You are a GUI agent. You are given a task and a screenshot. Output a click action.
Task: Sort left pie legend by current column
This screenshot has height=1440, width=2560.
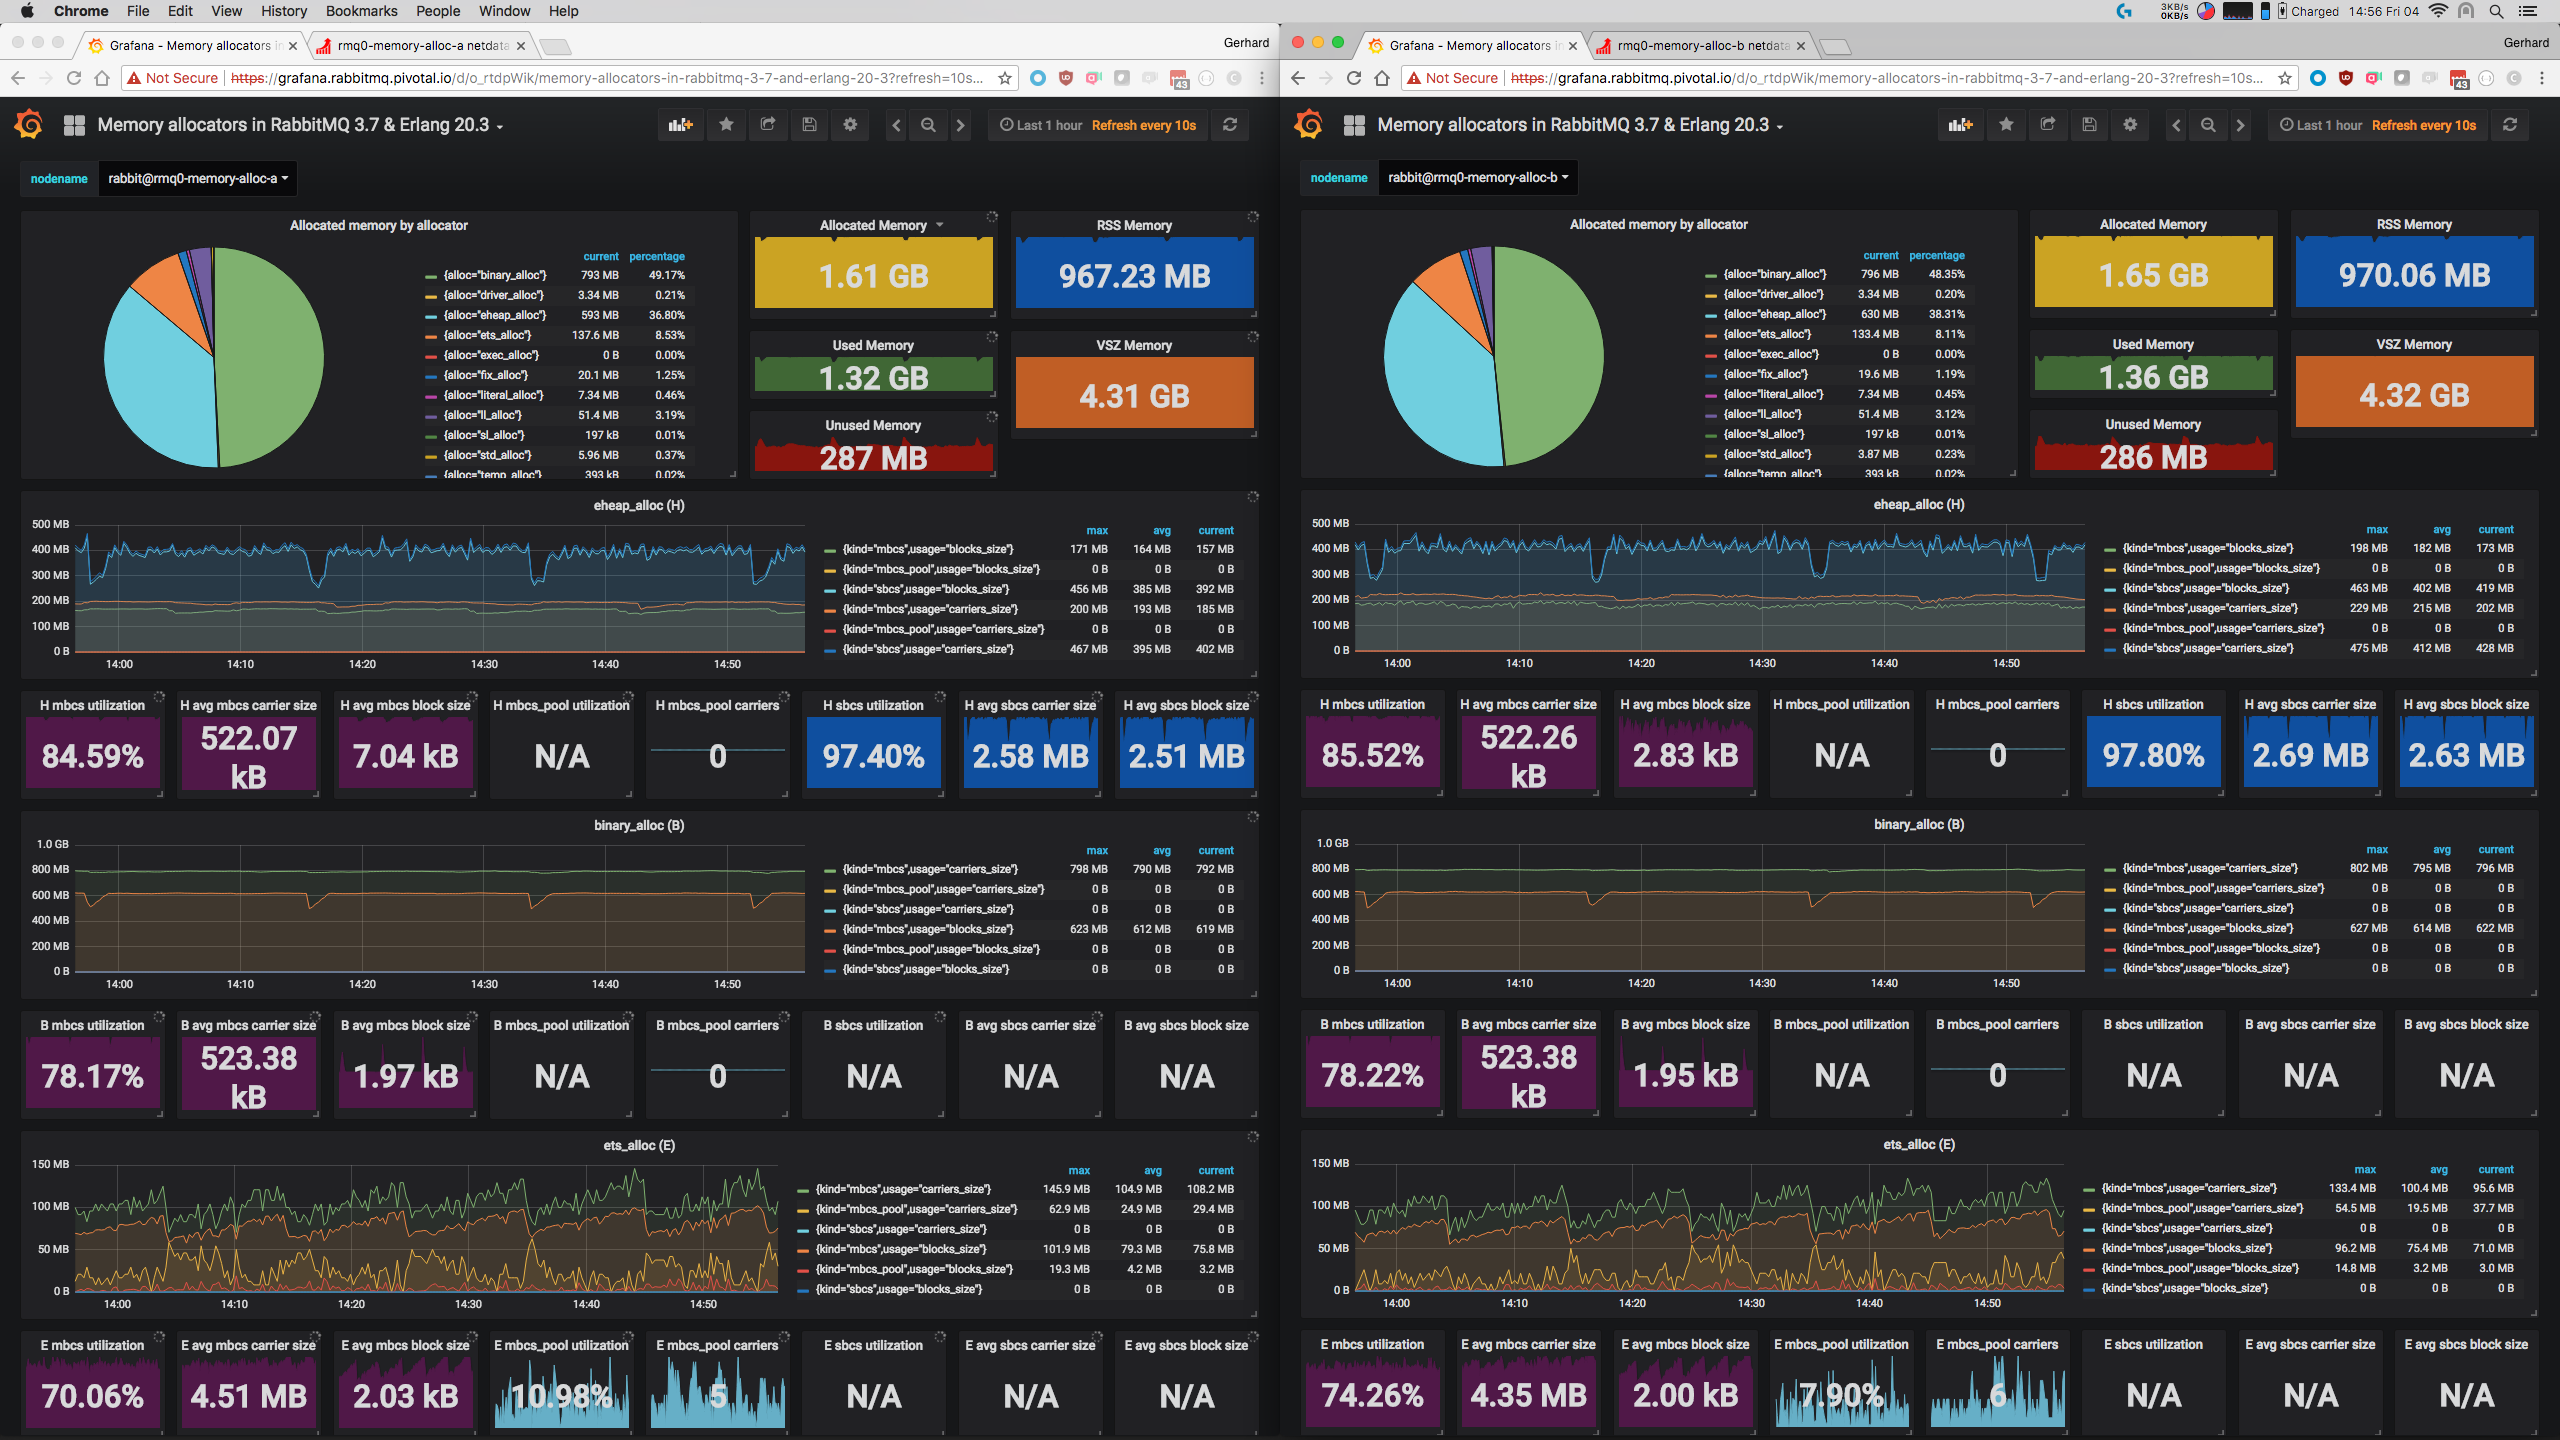pyautogui.click(x=601, y=256)
